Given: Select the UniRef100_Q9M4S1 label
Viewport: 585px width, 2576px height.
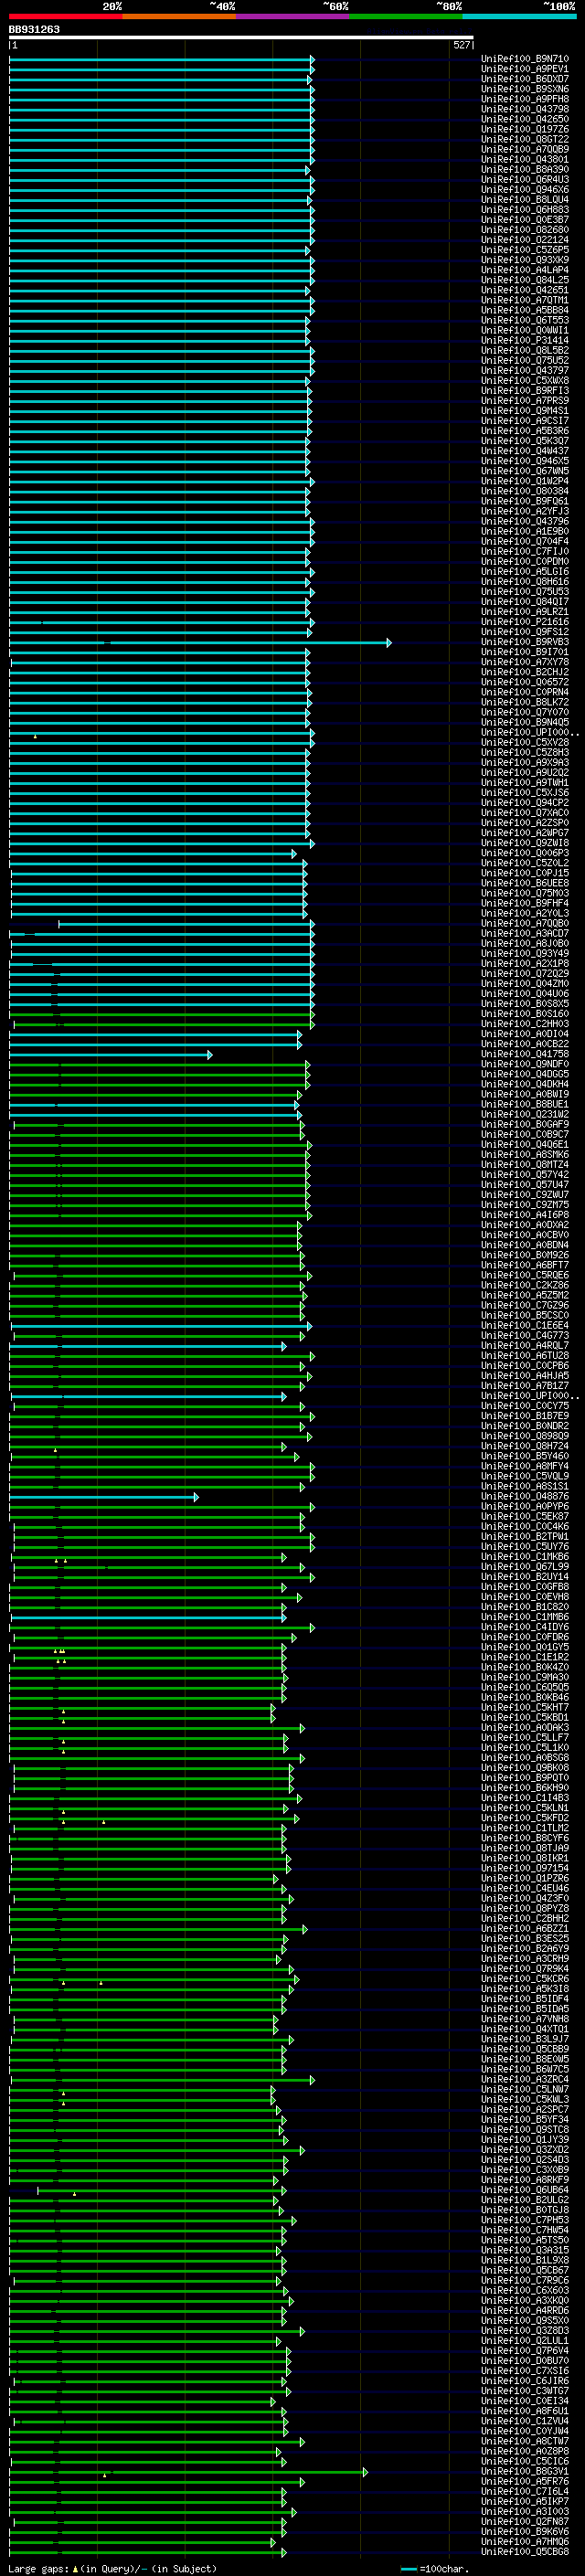Looking at the screenshot, I should 525,411.
